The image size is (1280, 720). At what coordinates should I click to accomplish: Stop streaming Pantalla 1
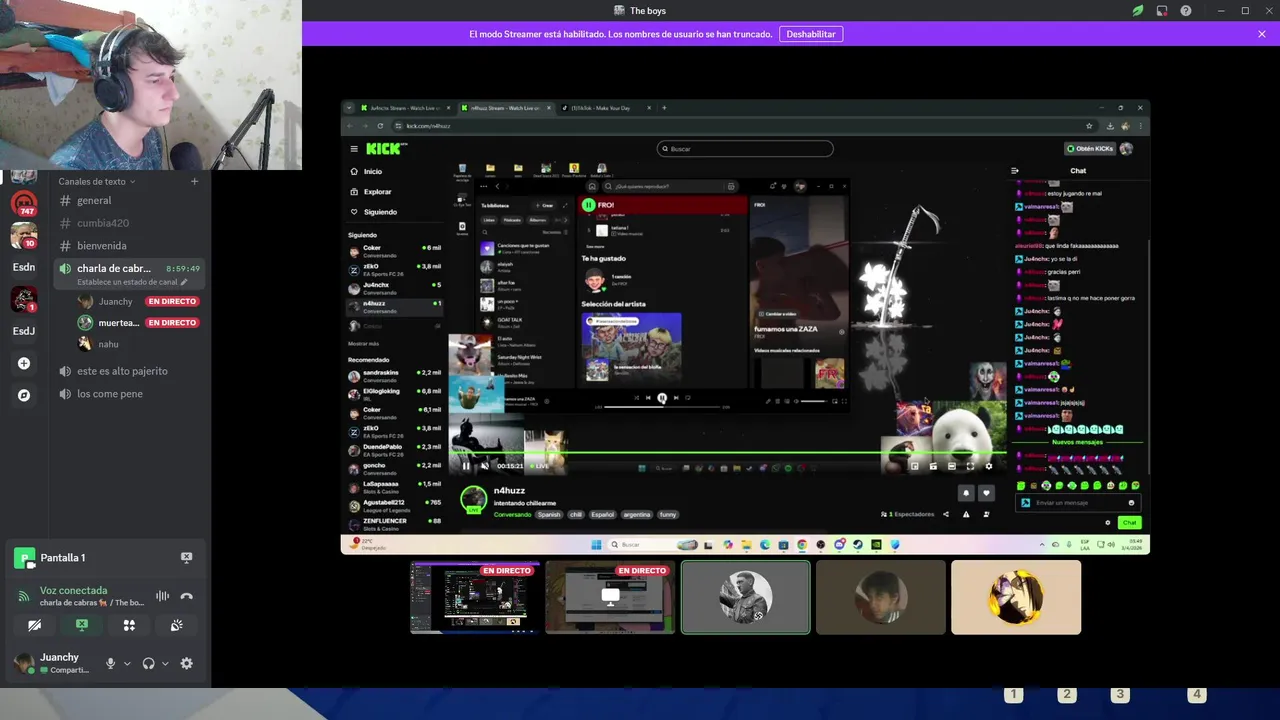pos(186,558)
